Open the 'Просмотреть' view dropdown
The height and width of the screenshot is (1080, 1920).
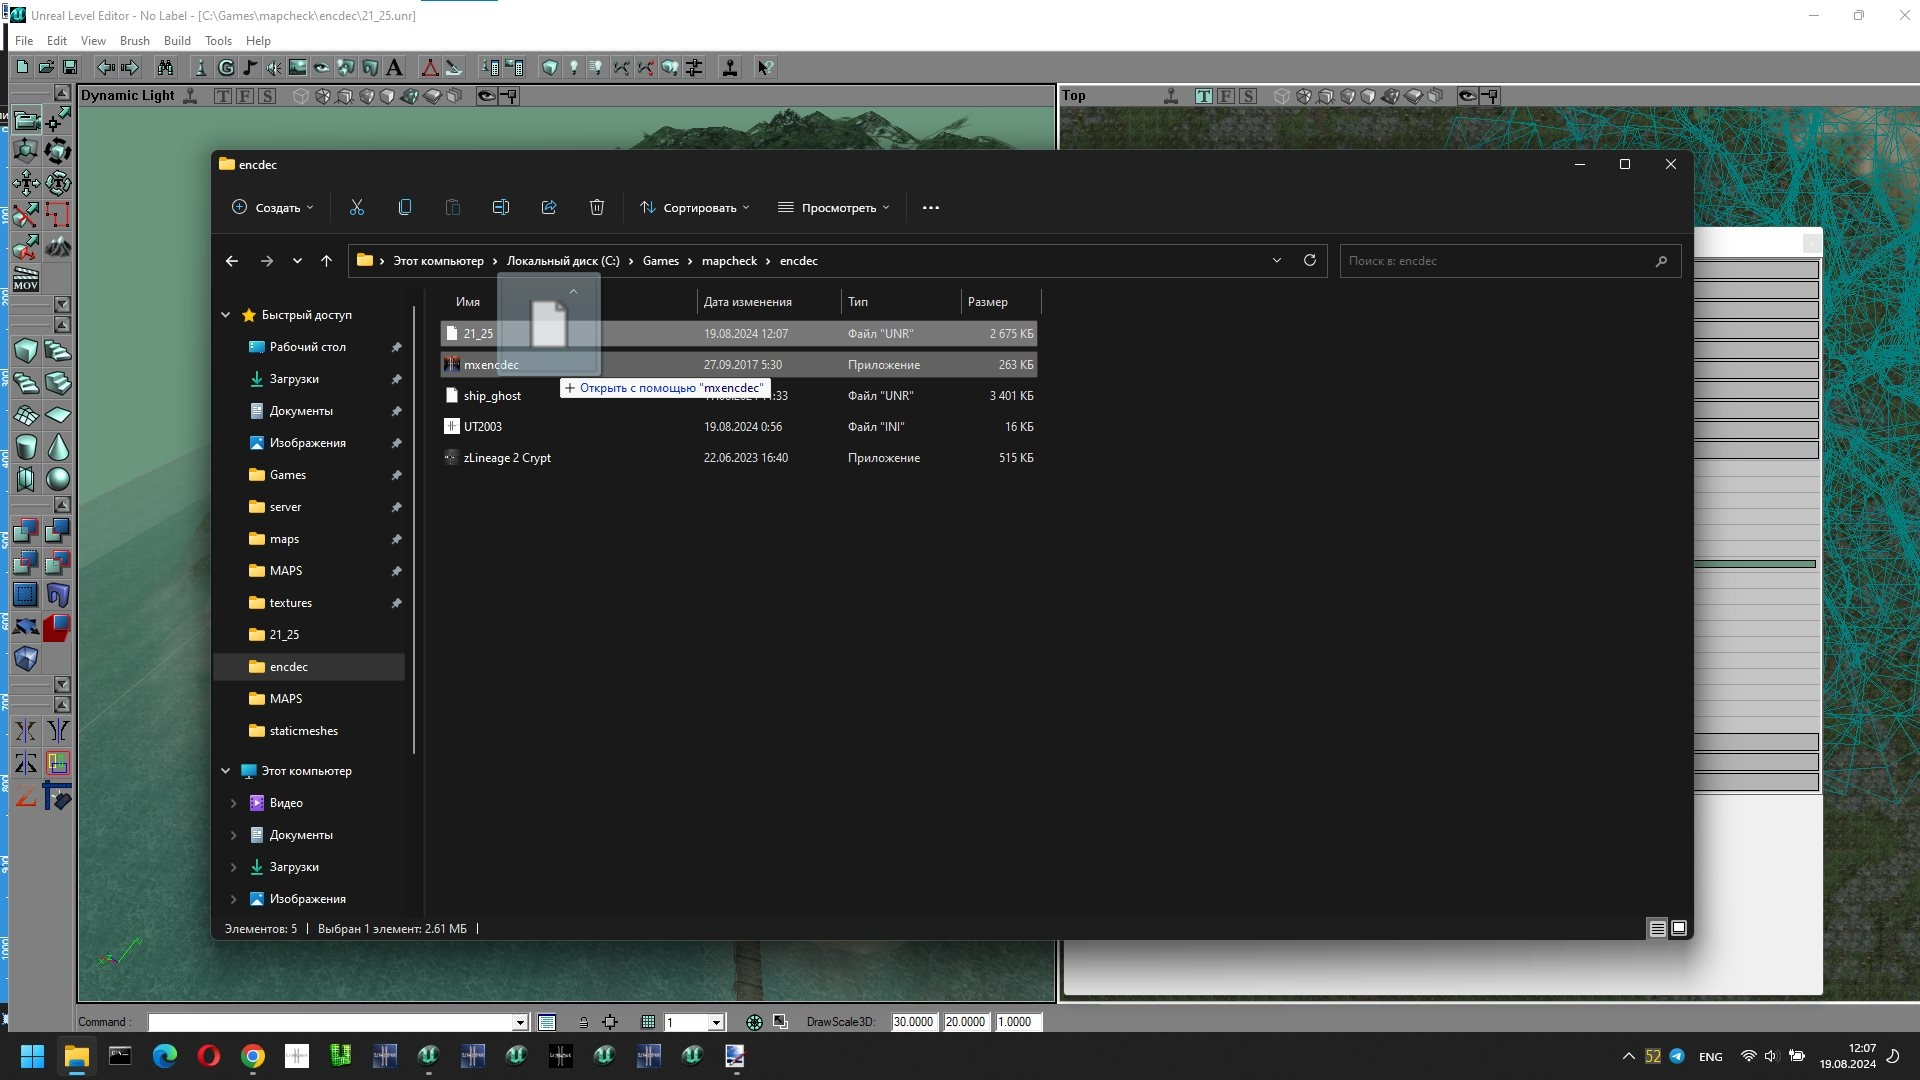pyautogui.click(x=834, y=208)
